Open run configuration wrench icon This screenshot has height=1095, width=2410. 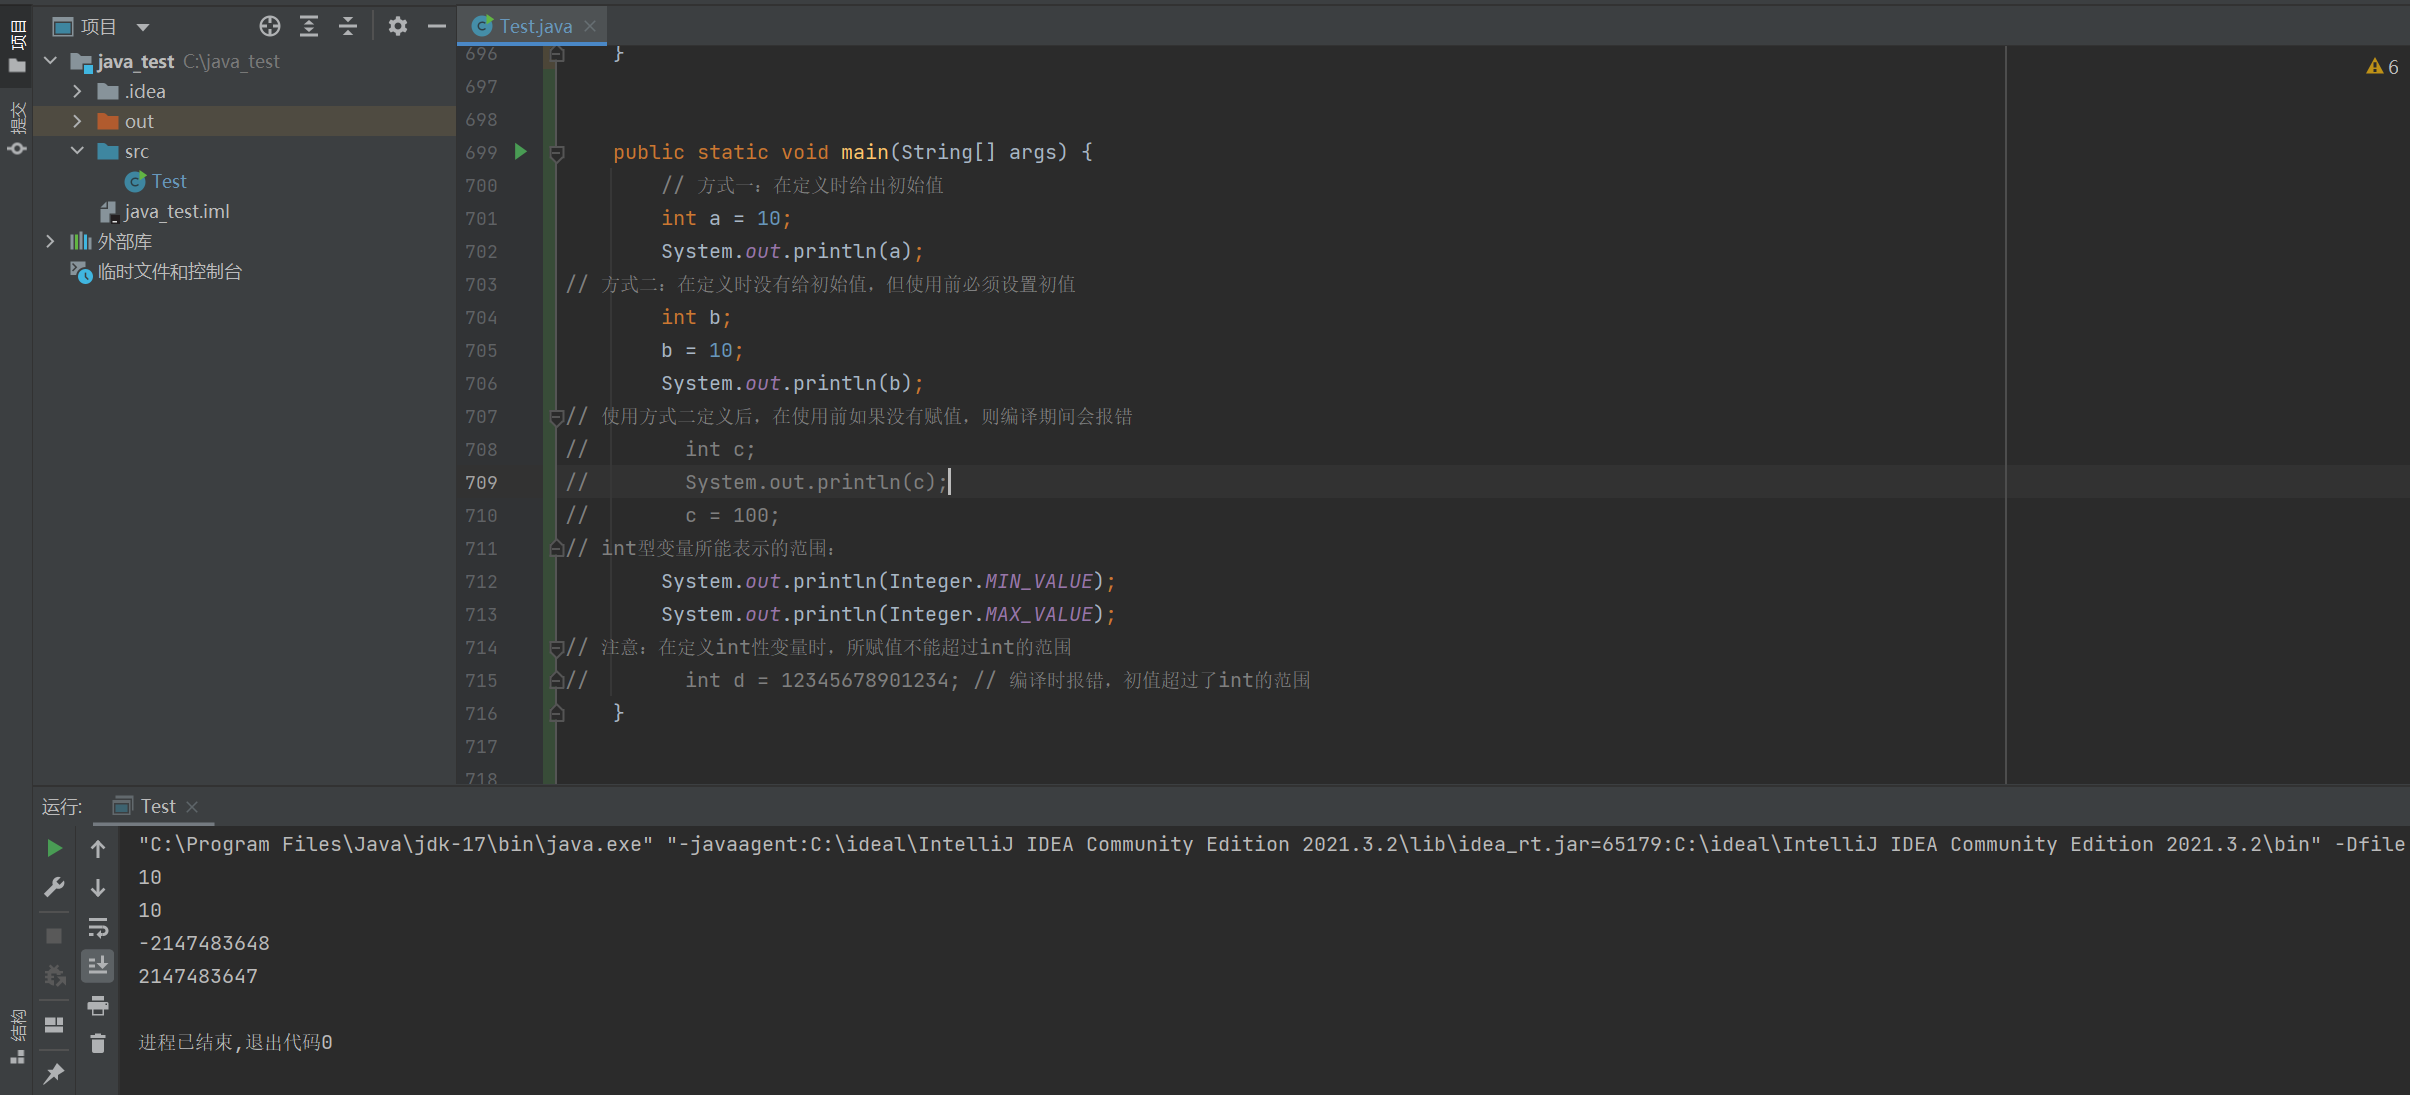(55, 888)
